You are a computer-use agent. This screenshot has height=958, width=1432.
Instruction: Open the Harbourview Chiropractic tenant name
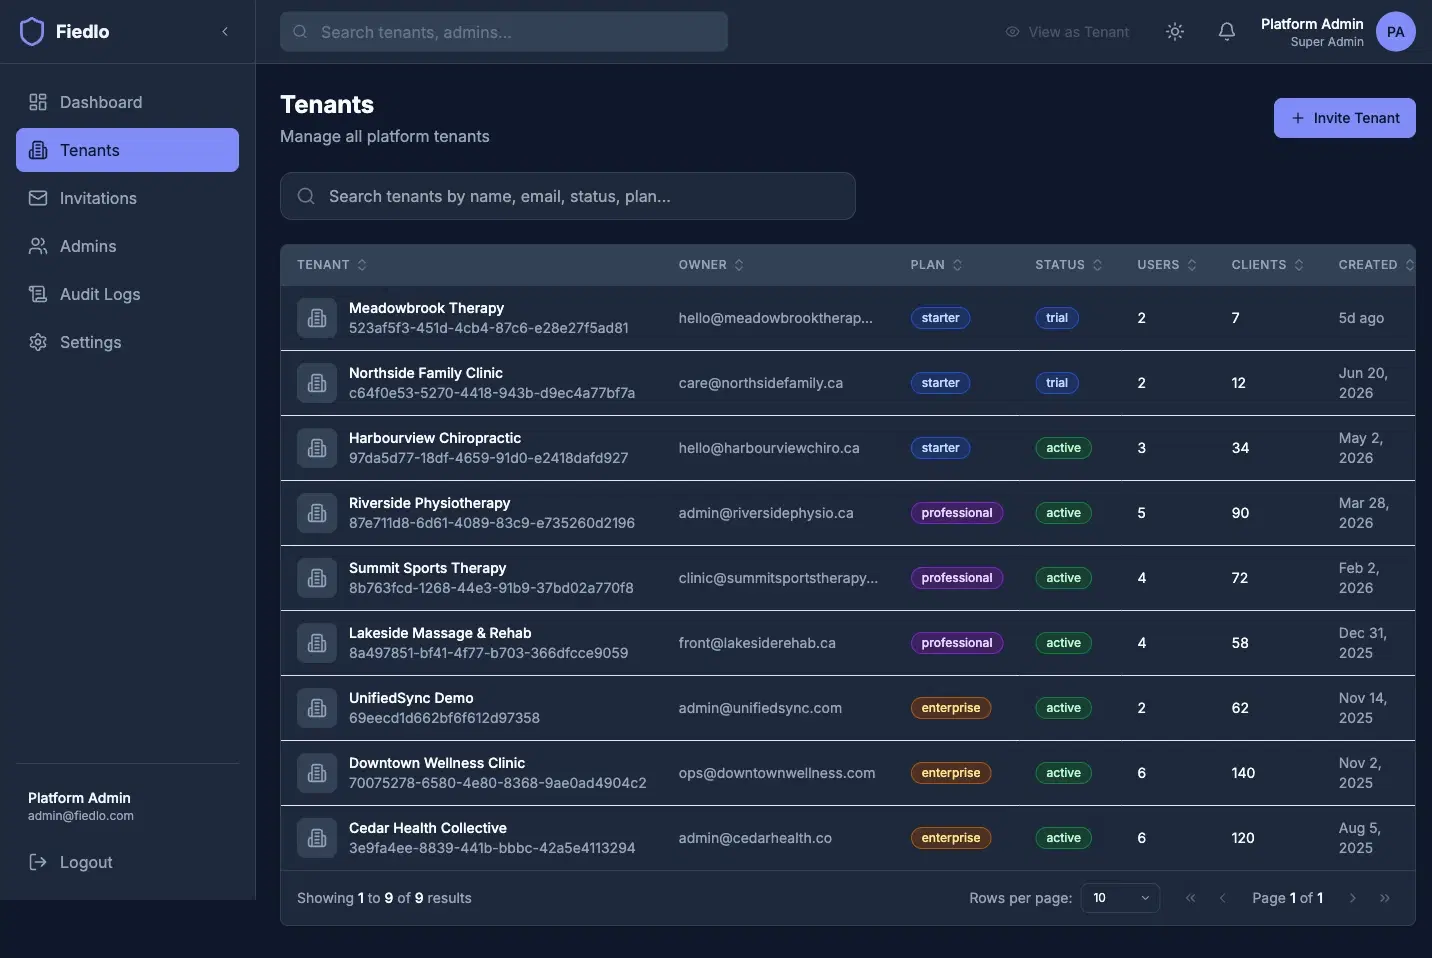[x=435, y=438]
